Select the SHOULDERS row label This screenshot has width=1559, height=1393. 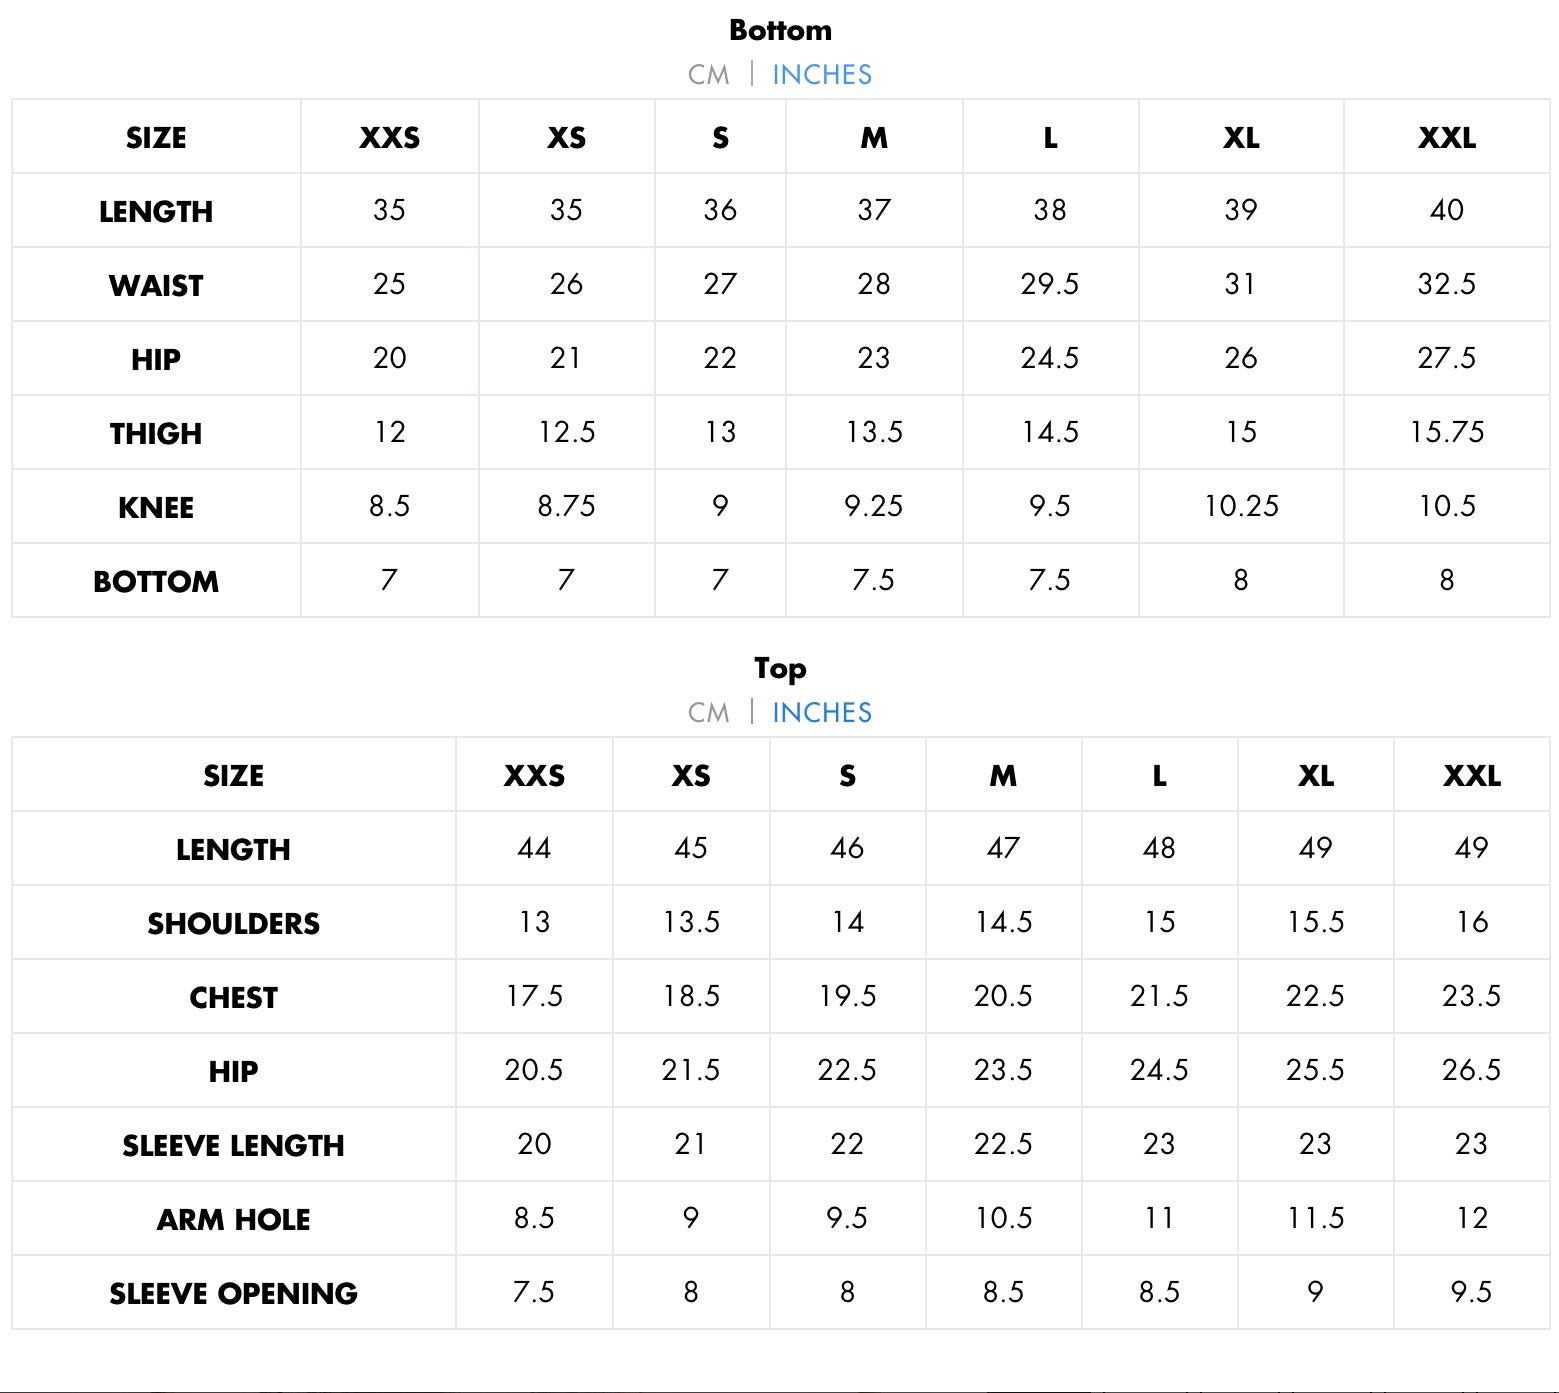click(233, 924)
